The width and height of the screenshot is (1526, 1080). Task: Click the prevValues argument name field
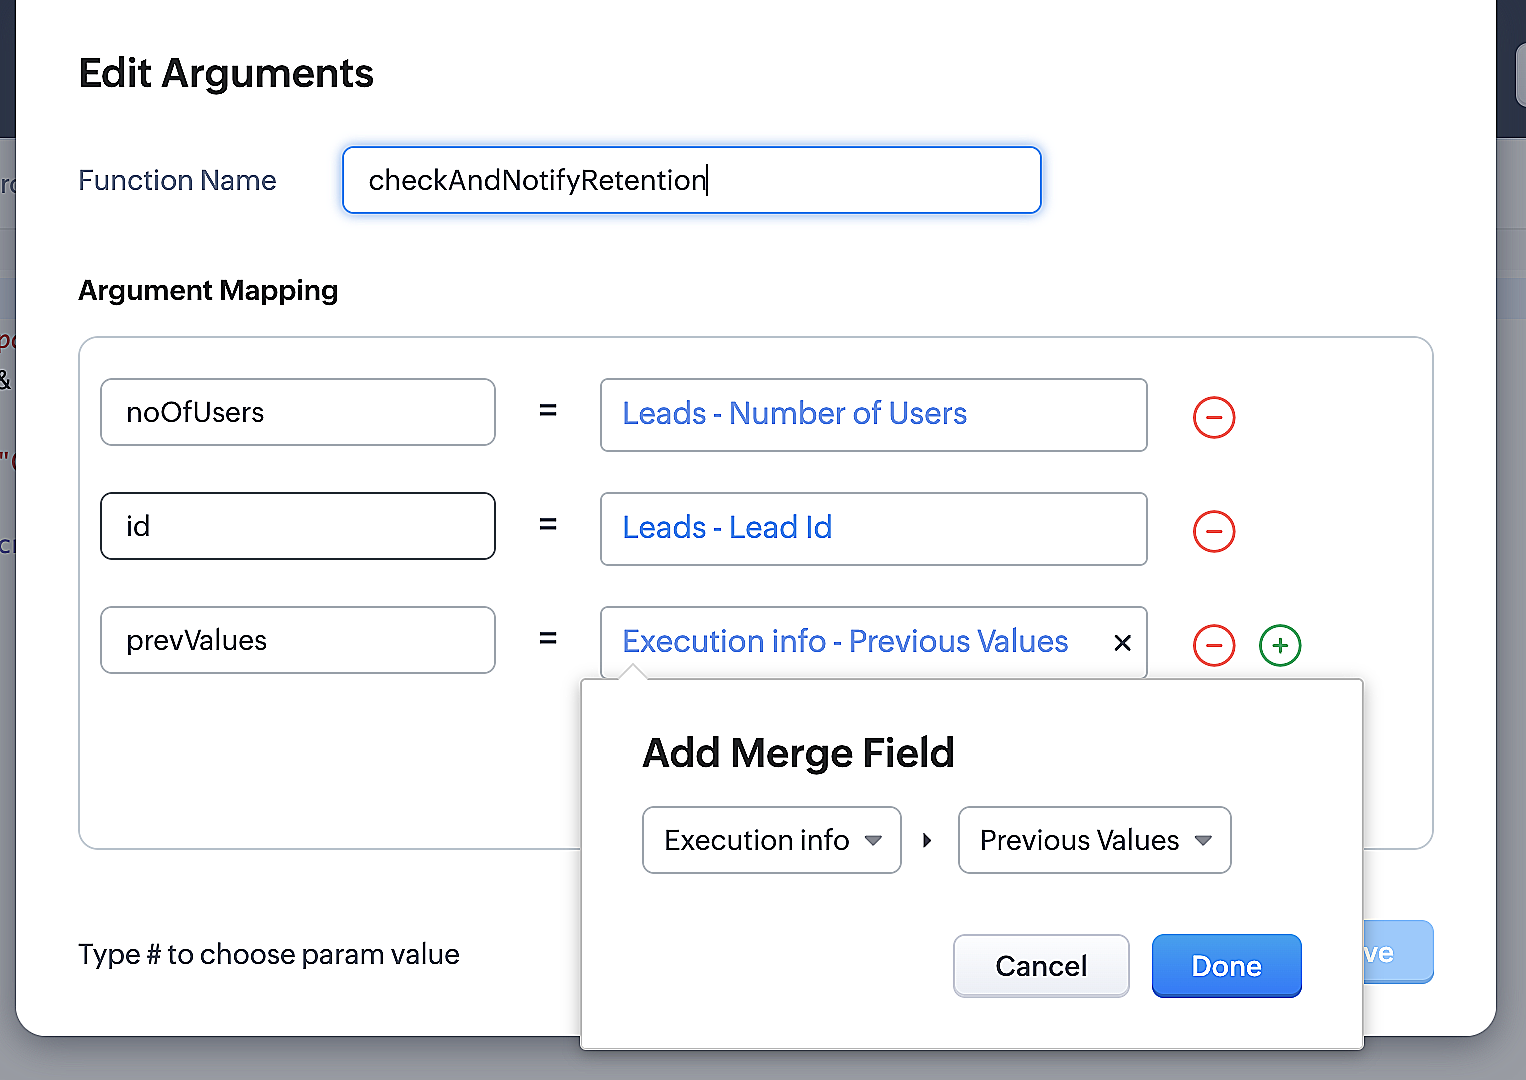[297, 640]
